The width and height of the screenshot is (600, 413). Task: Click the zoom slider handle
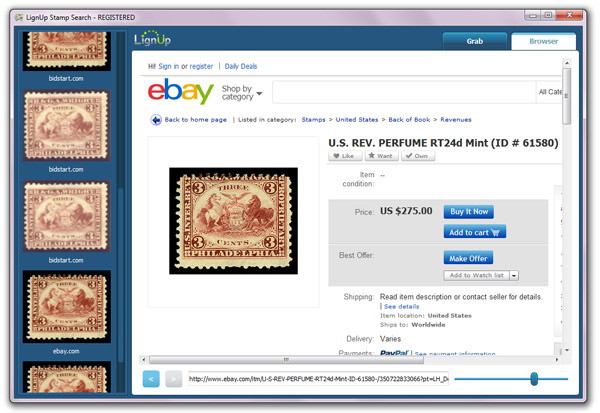[x=534, y=379]
